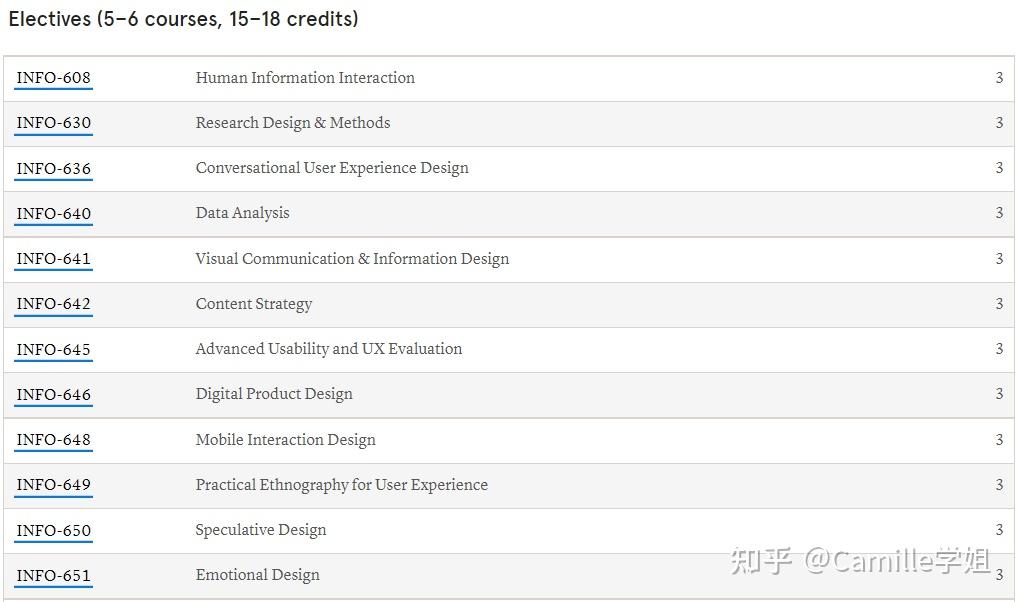The height and width of the screenshot is (602, 1017).
Task: Open the INFO-630 course link
Action: (53, 123)
